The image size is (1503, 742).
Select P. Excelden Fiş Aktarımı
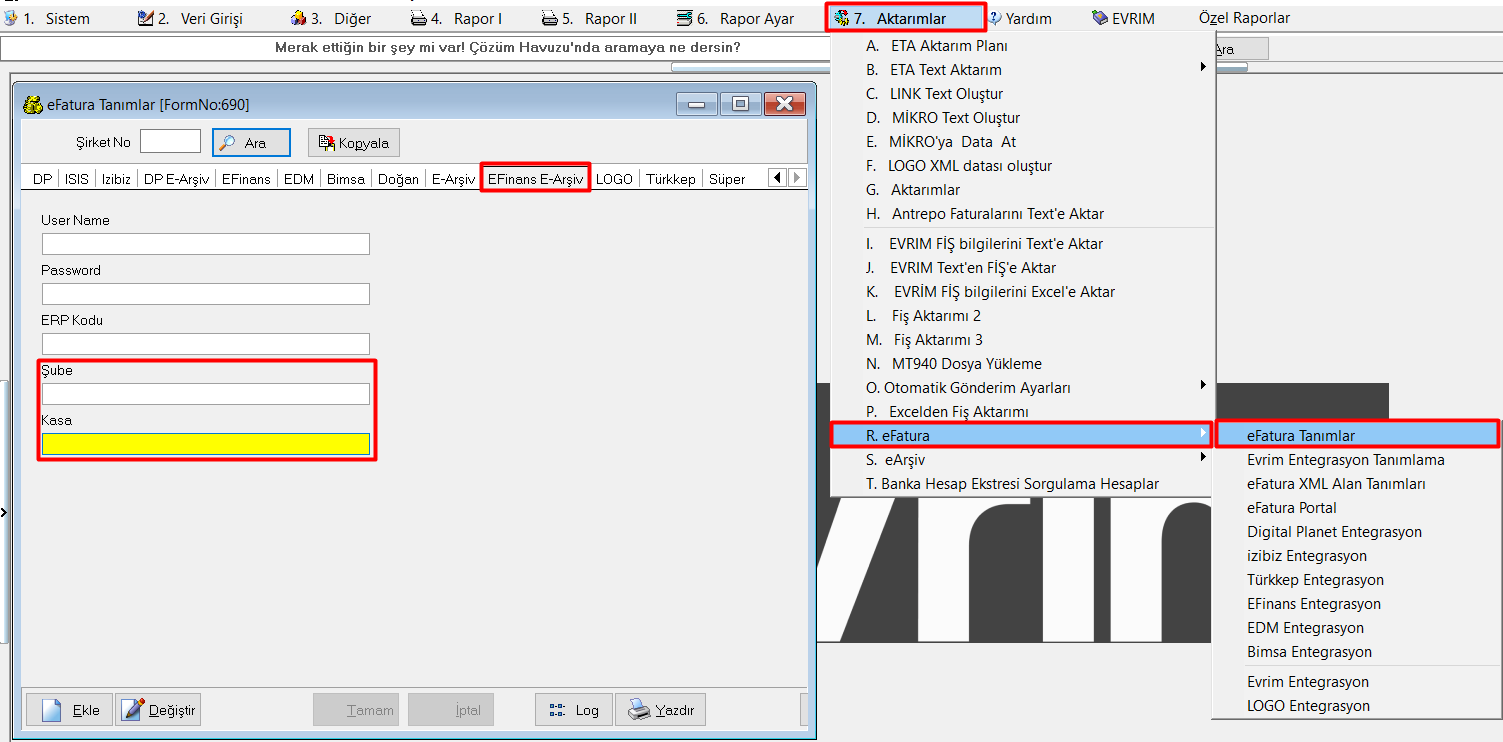[1022, 412]
